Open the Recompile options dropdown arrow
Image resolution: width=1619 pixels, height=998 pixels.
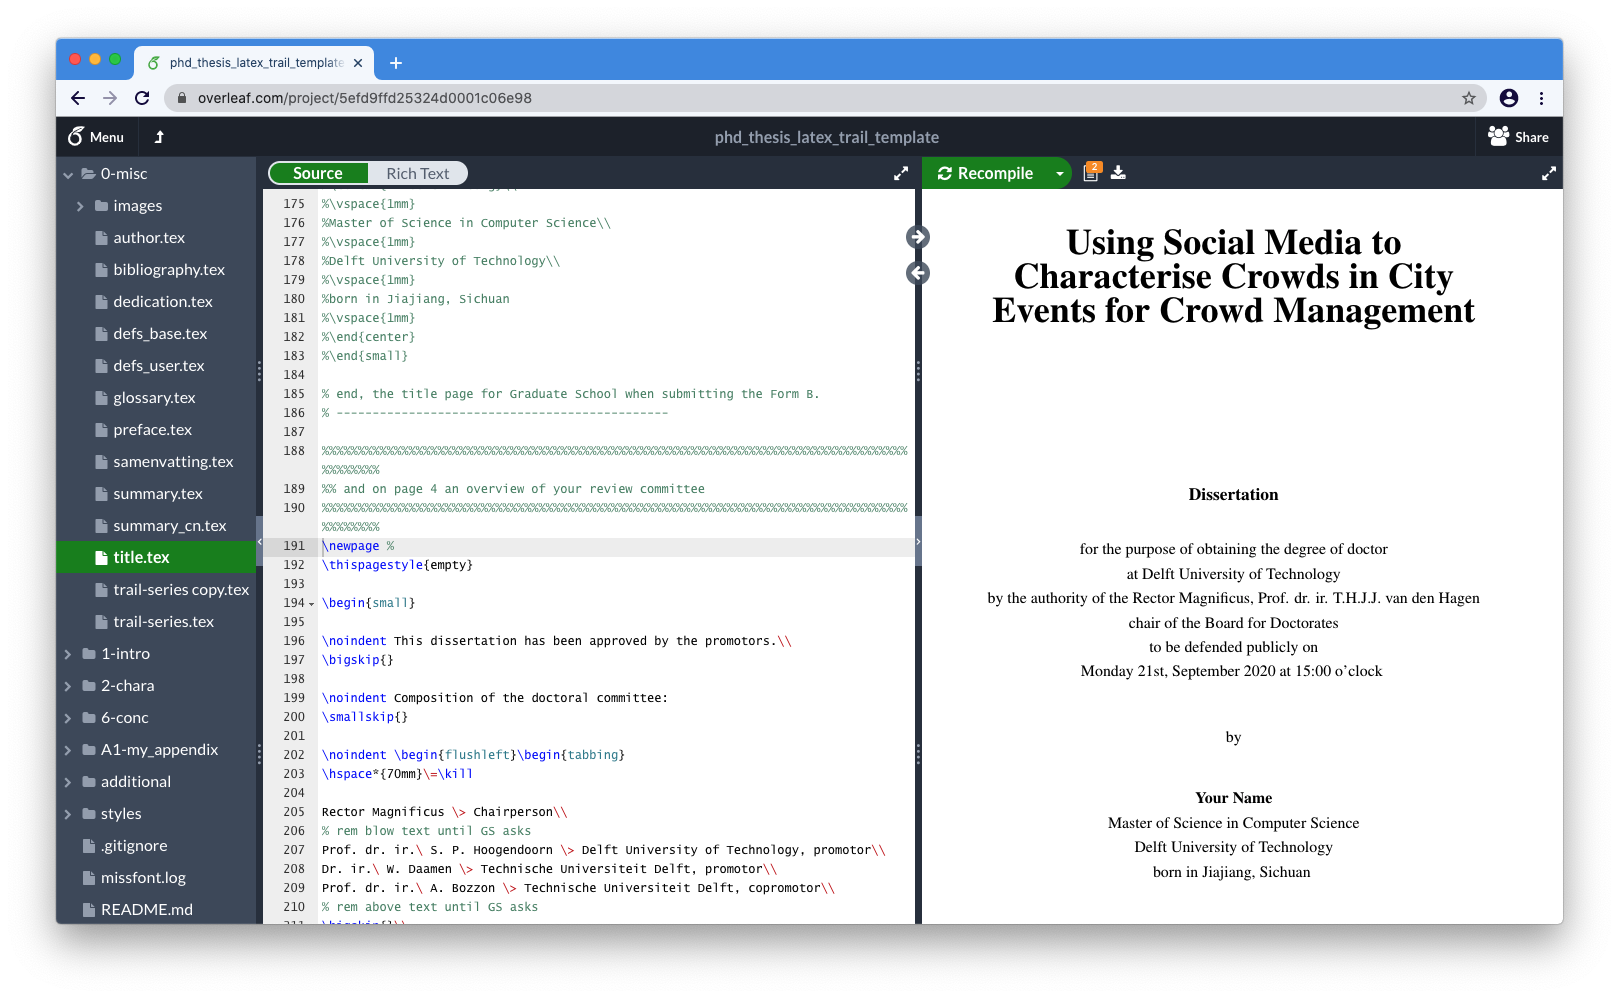[1060, 173]
